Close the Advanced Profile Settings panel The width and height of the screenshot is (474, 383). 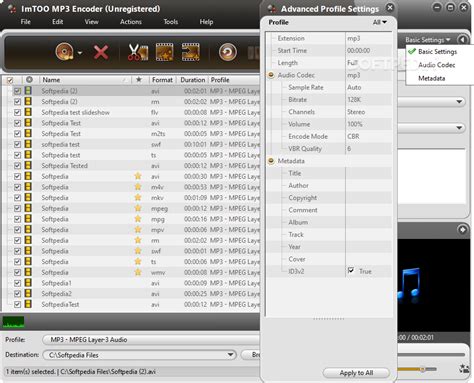coord(390,8)
